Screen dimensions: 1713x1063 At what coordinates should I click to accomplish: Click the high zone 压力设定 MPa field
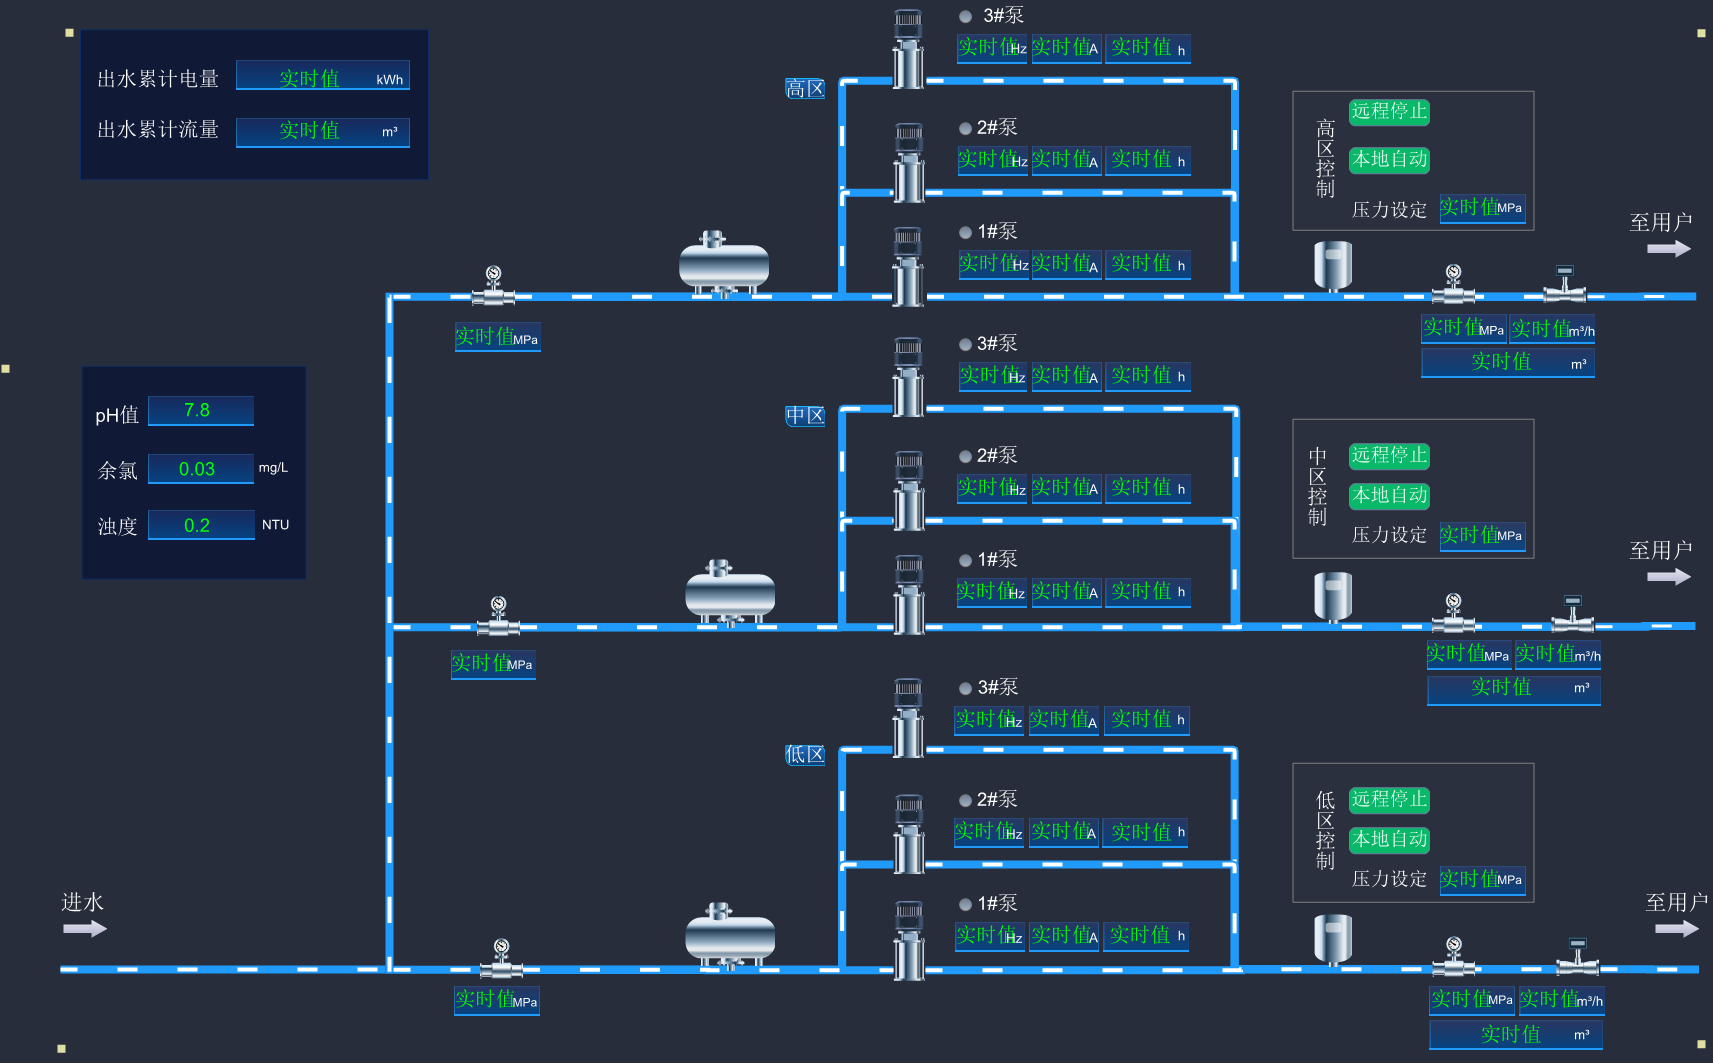(1482, 208)
